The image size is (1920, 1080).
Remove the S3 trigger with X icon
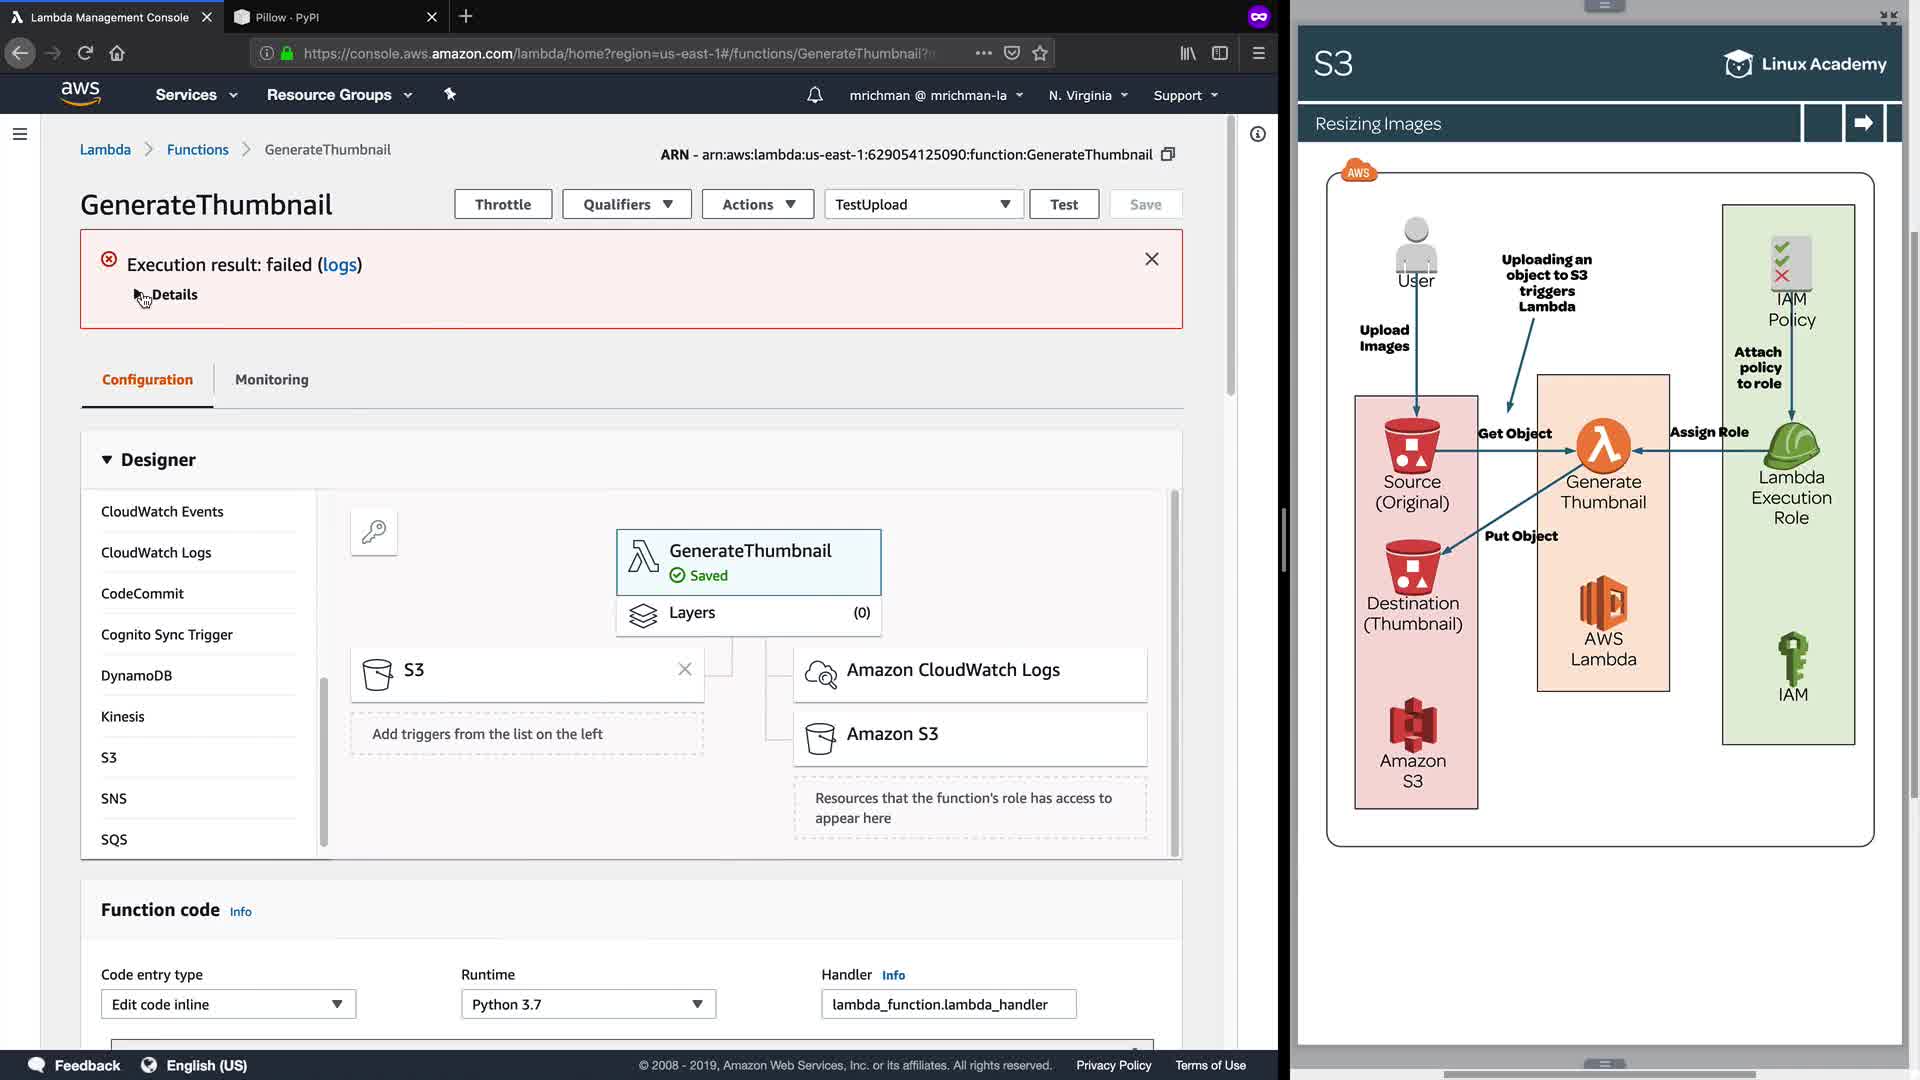(685, 669)
